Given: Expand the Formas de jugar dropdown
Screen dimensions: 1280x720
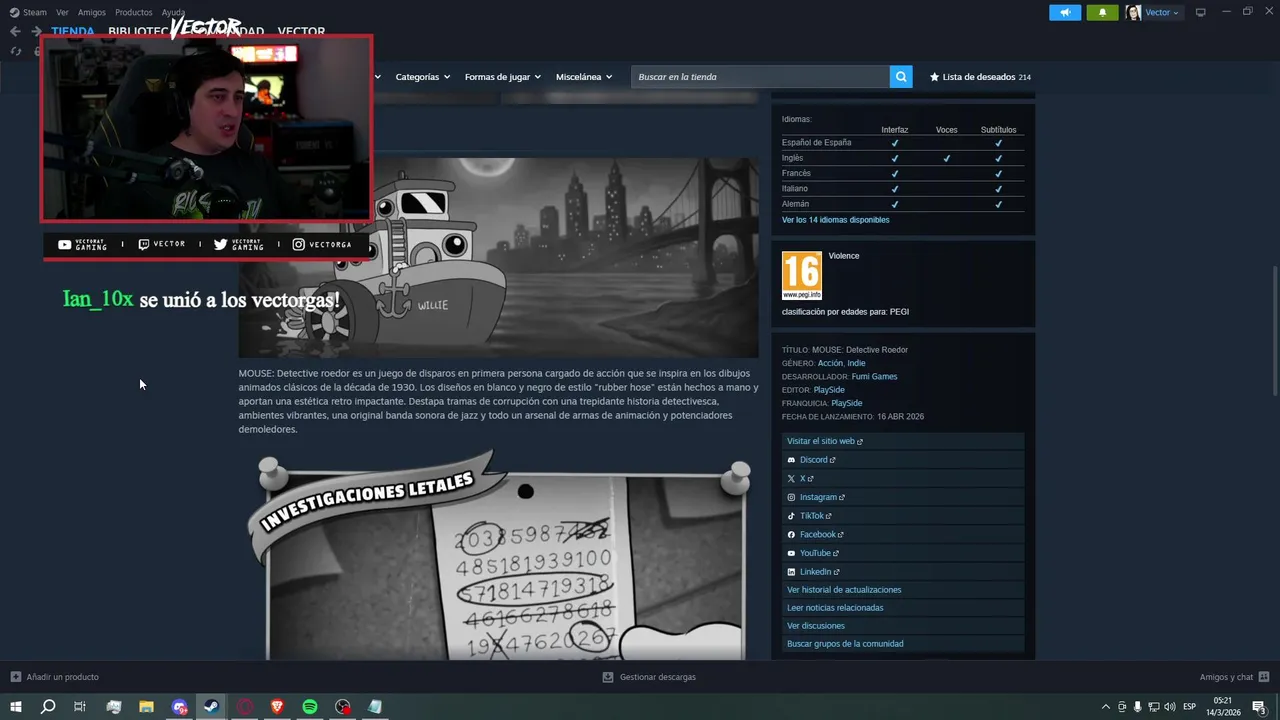Looking at the screenshot, I should (502, 77).
